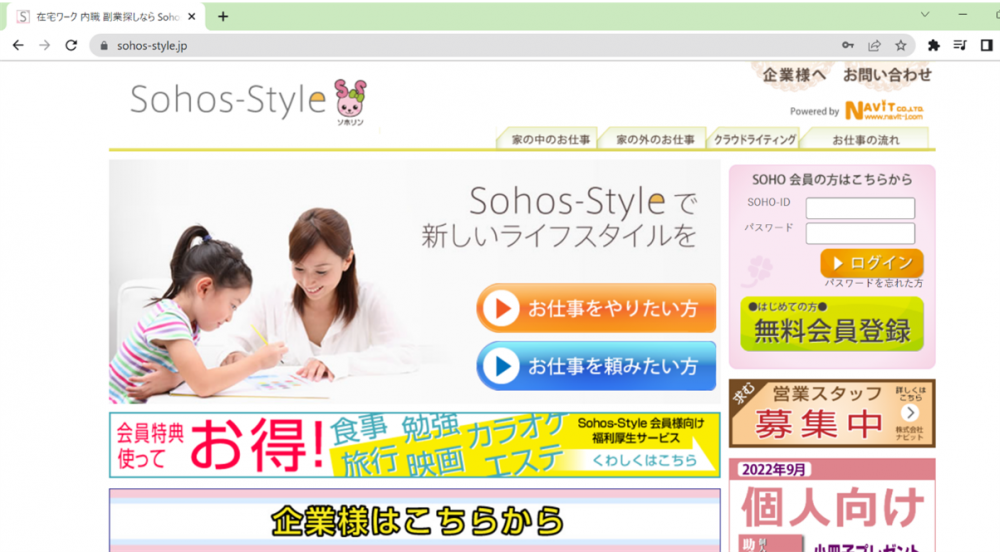Open the 家の外のお仕事 tab
This screenshot has height=552, width=1000.
(x=654, y=139)
